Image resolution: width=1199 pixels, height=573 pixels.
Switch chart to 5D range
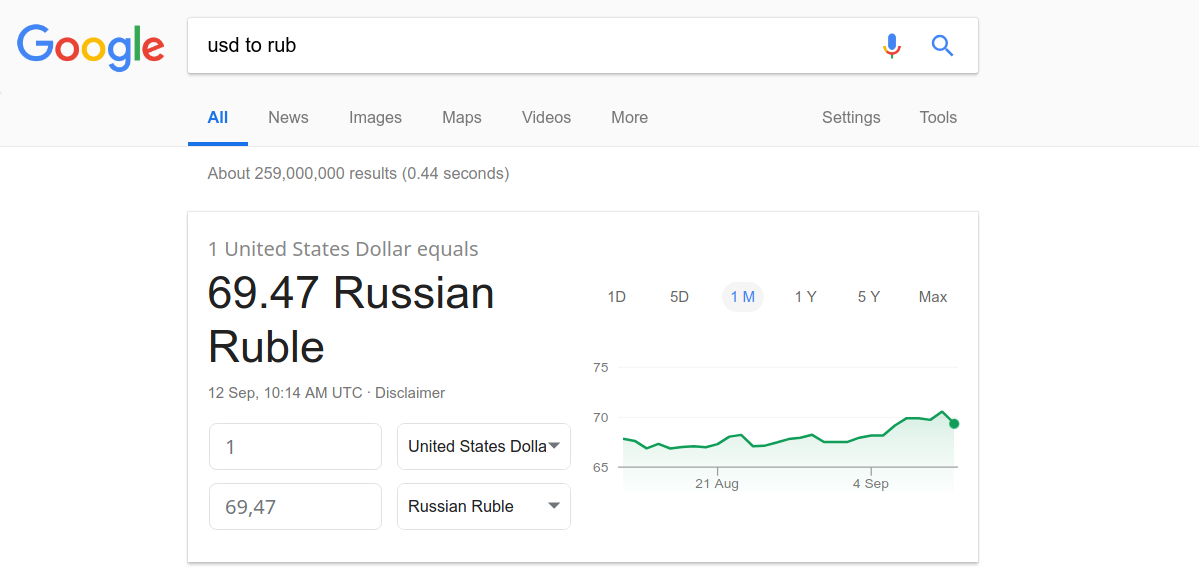pyautogui.click(x=679, y=297)
